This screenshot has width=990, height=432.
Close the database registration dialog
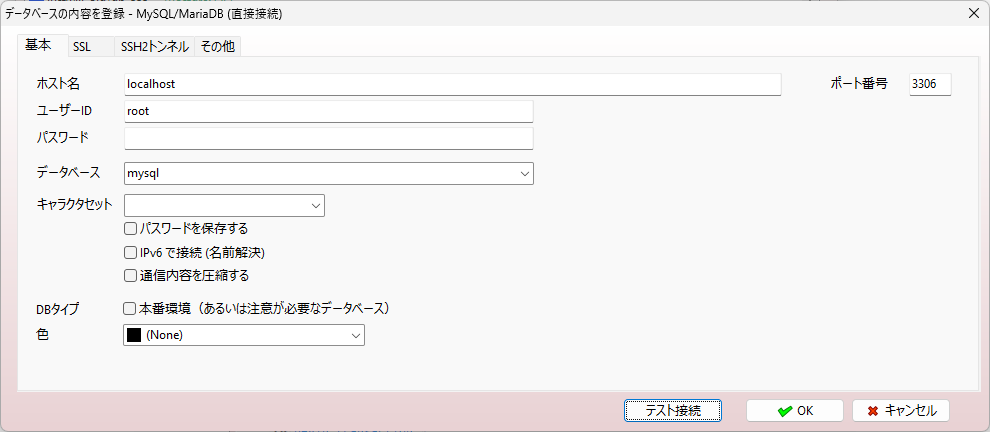point(974,13)
